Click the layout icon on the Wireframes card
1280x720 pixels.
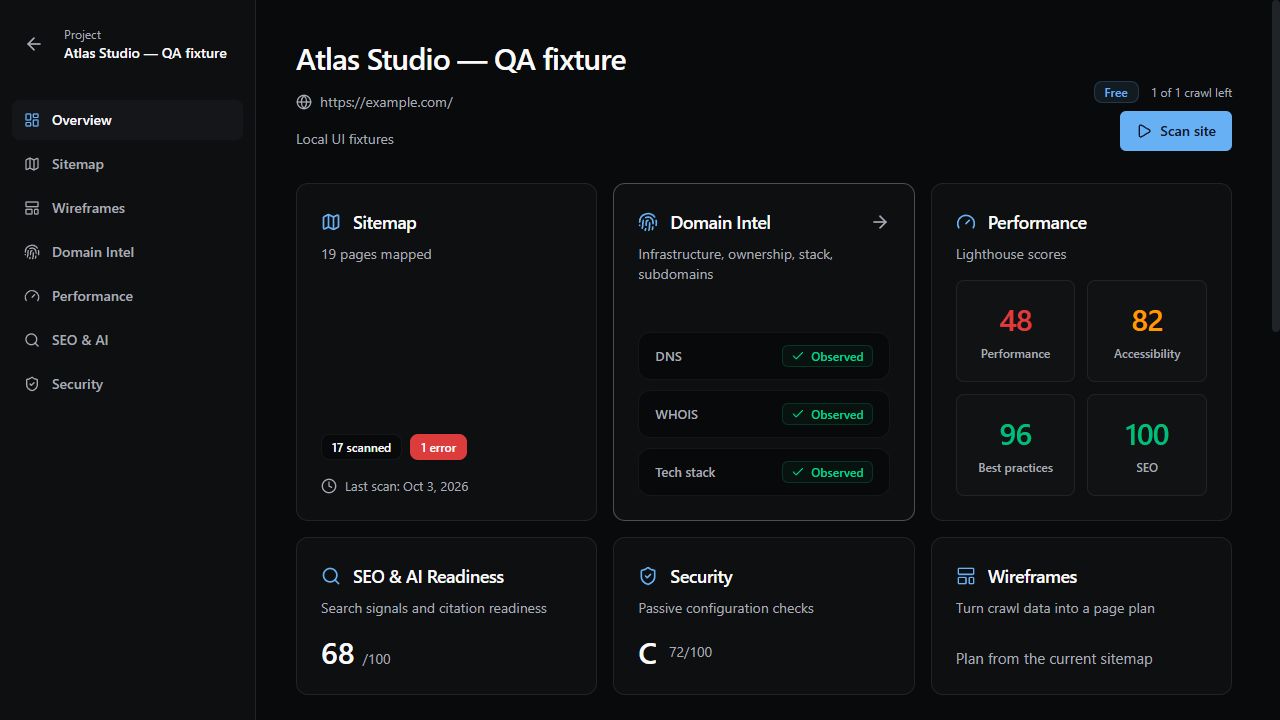pos(966,576)
